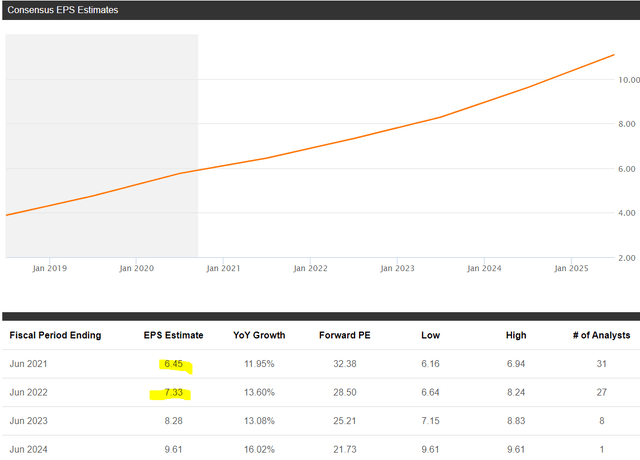The width and height of the screenshot is (640, 460).
Task: Select the Jun 2021 fiscal period row label
Action: [30, 365]
